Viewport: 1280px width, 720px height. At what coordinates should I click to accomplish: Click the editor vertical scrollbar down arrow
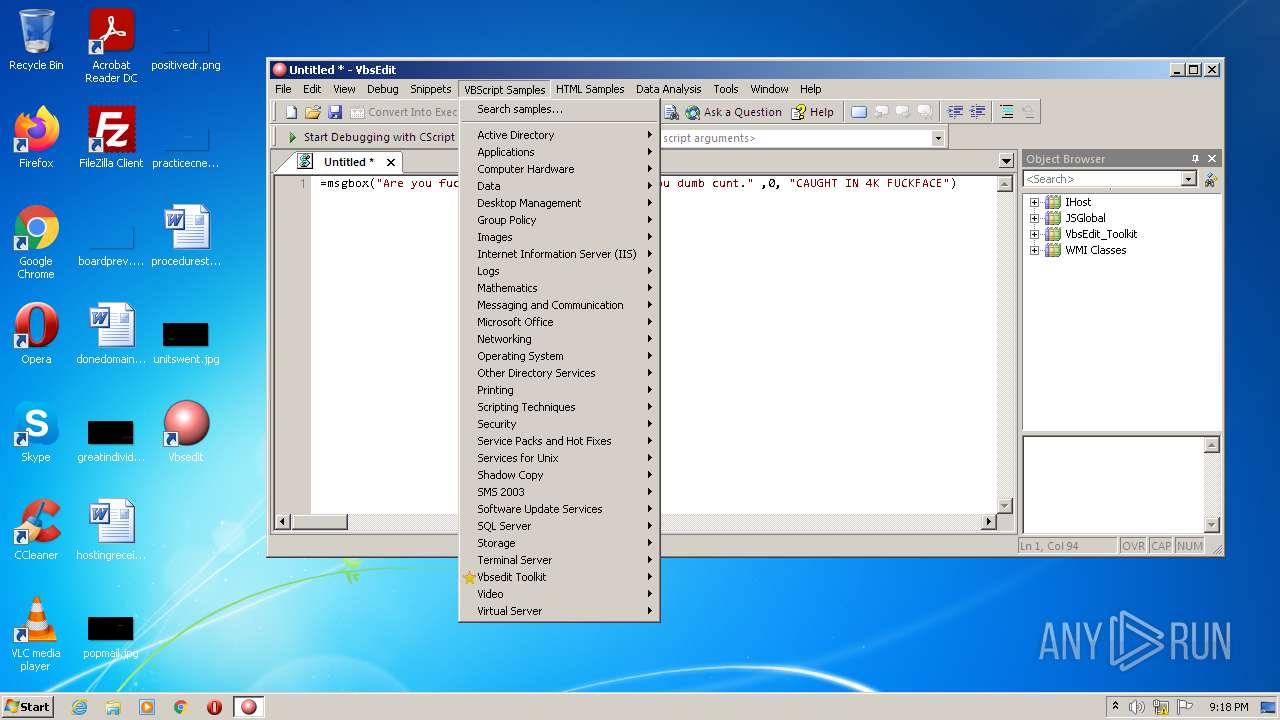1005,505
